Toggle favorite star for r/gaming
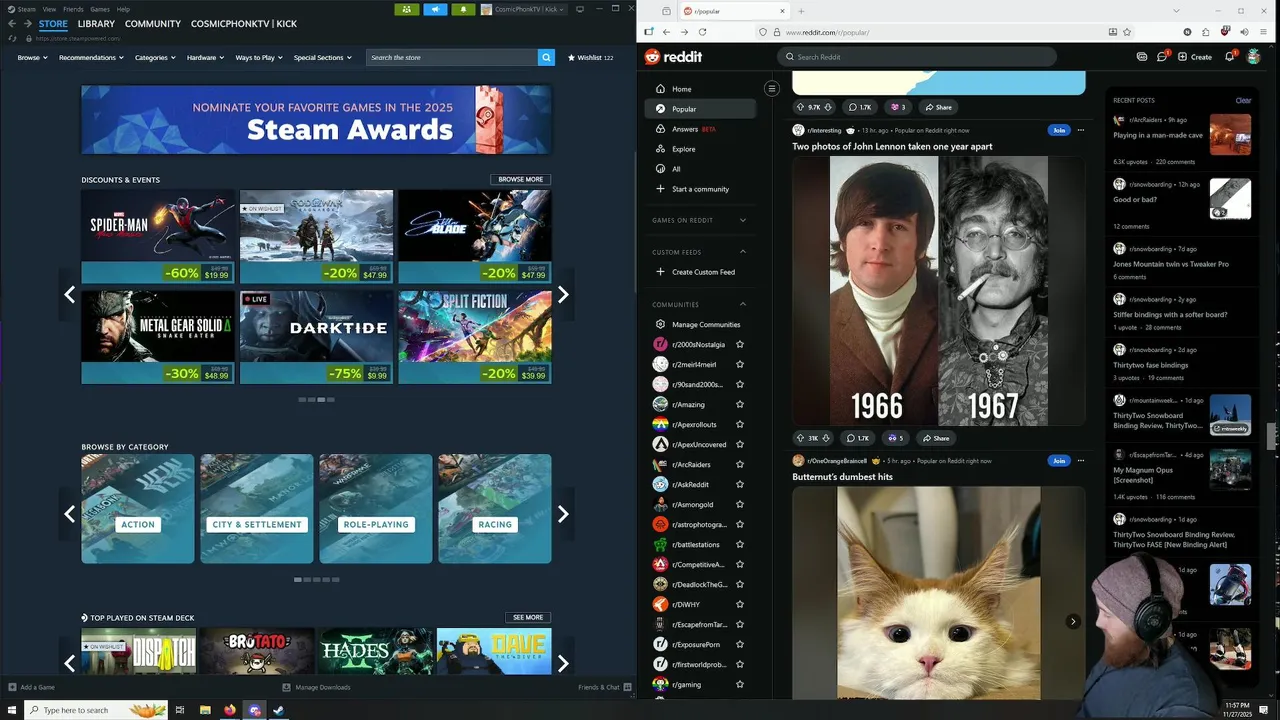The image size is (1280, 720). coord(740,684)
